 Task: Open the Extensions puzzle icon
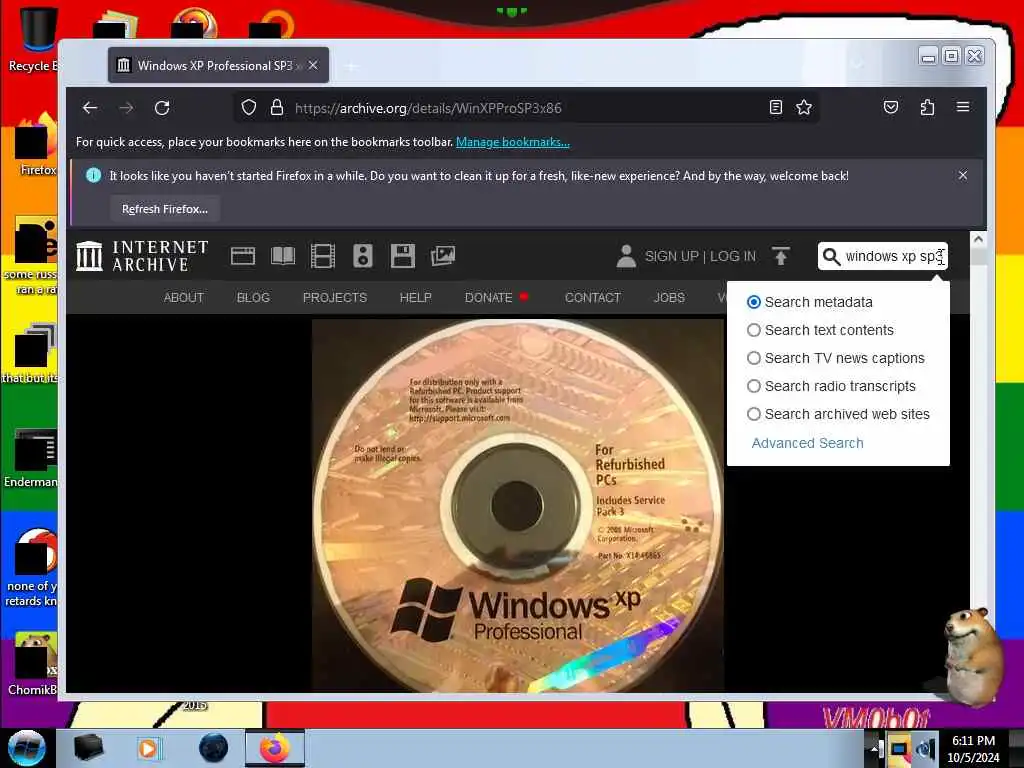927,107
